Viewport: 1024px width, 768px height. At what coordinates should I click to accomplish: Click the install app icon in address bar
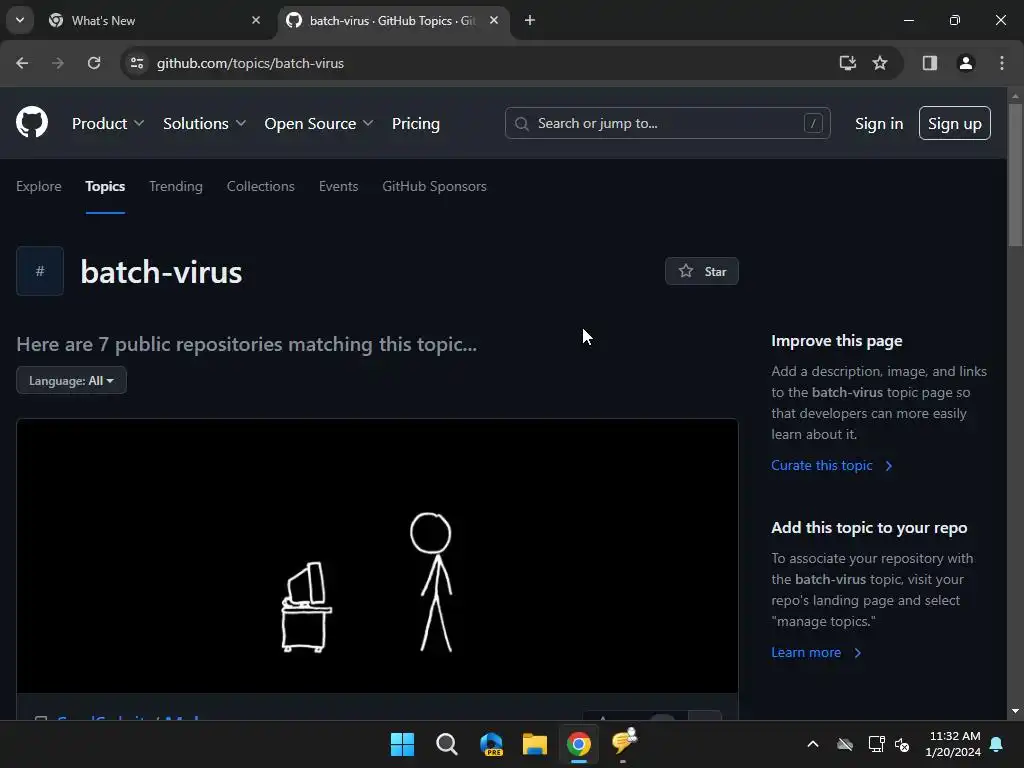(847, 63)
